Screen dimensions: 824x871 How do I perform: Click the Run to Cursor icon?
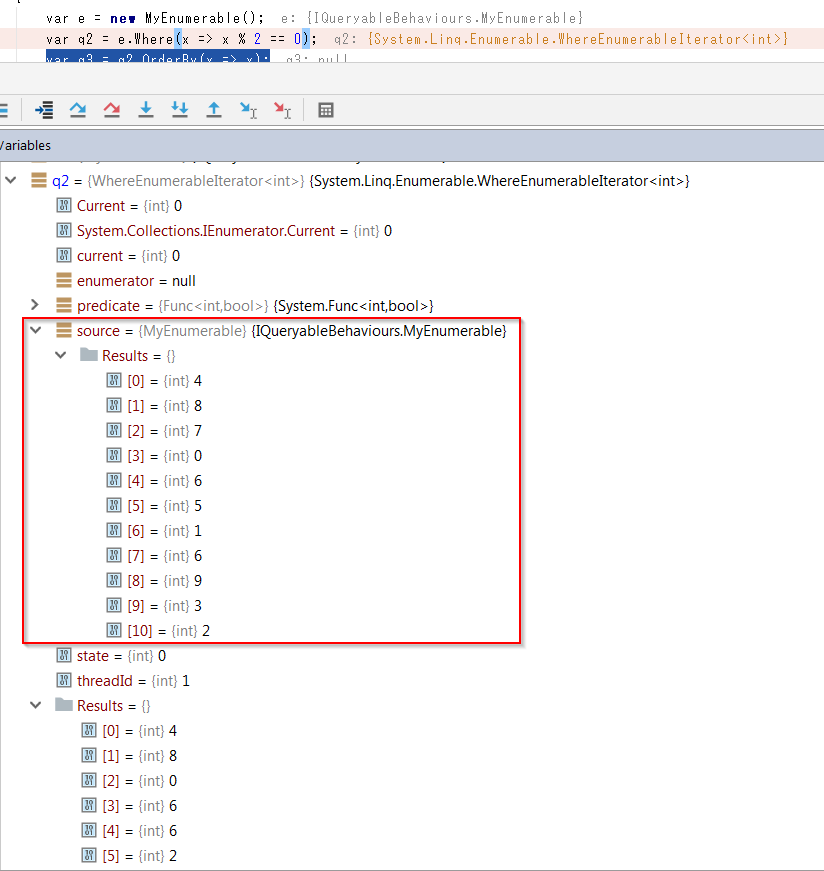point(248,110)
